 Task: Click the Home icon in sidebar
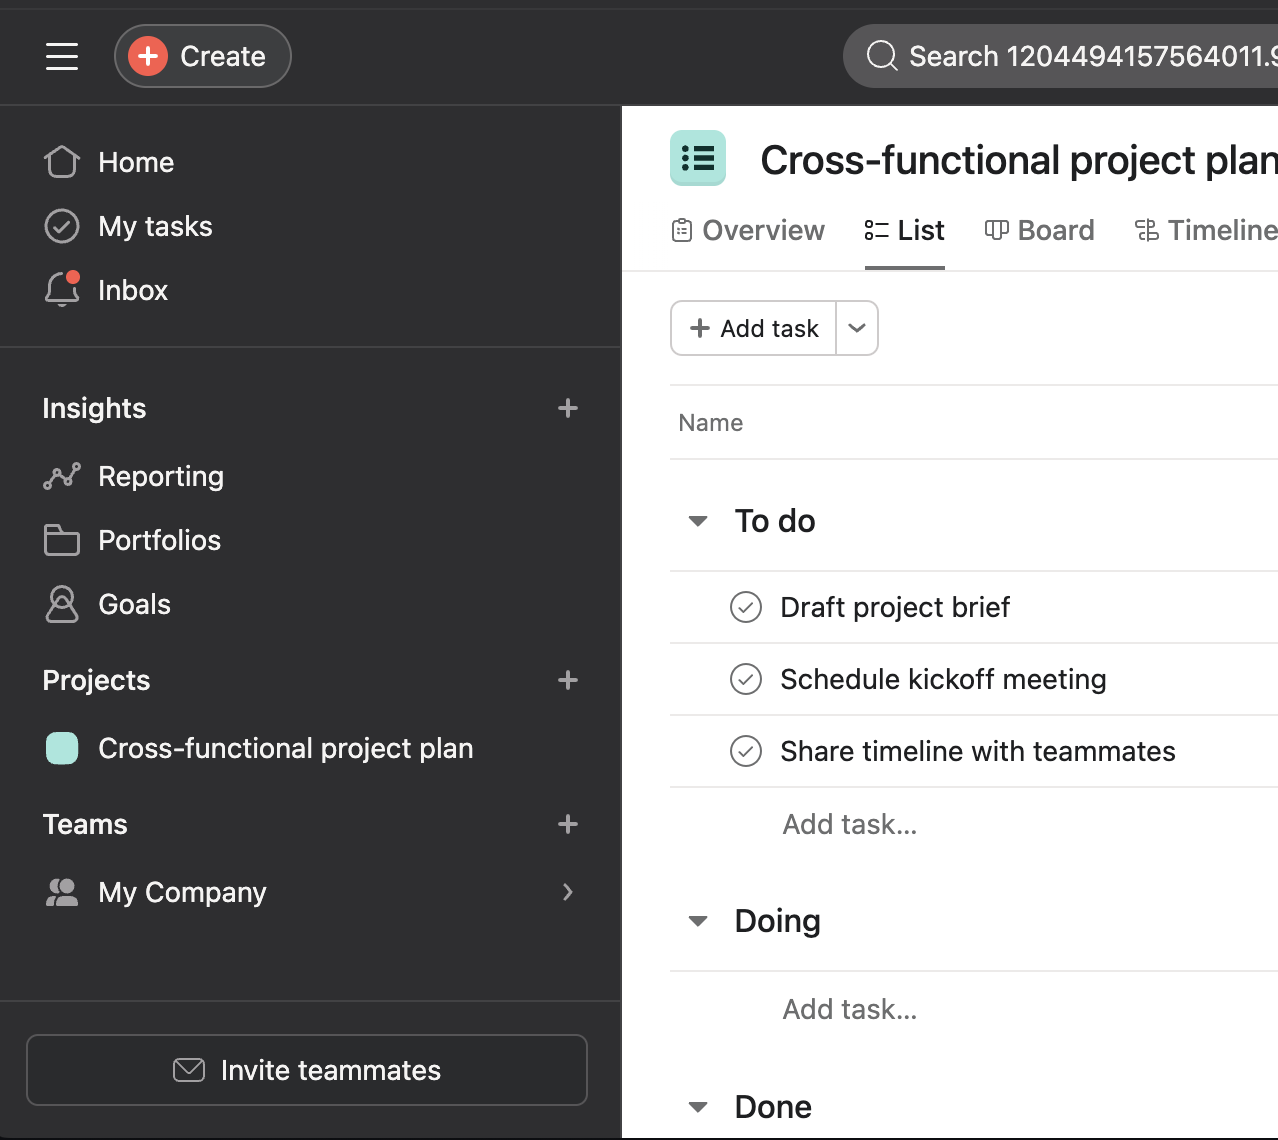tap(62, 162)
